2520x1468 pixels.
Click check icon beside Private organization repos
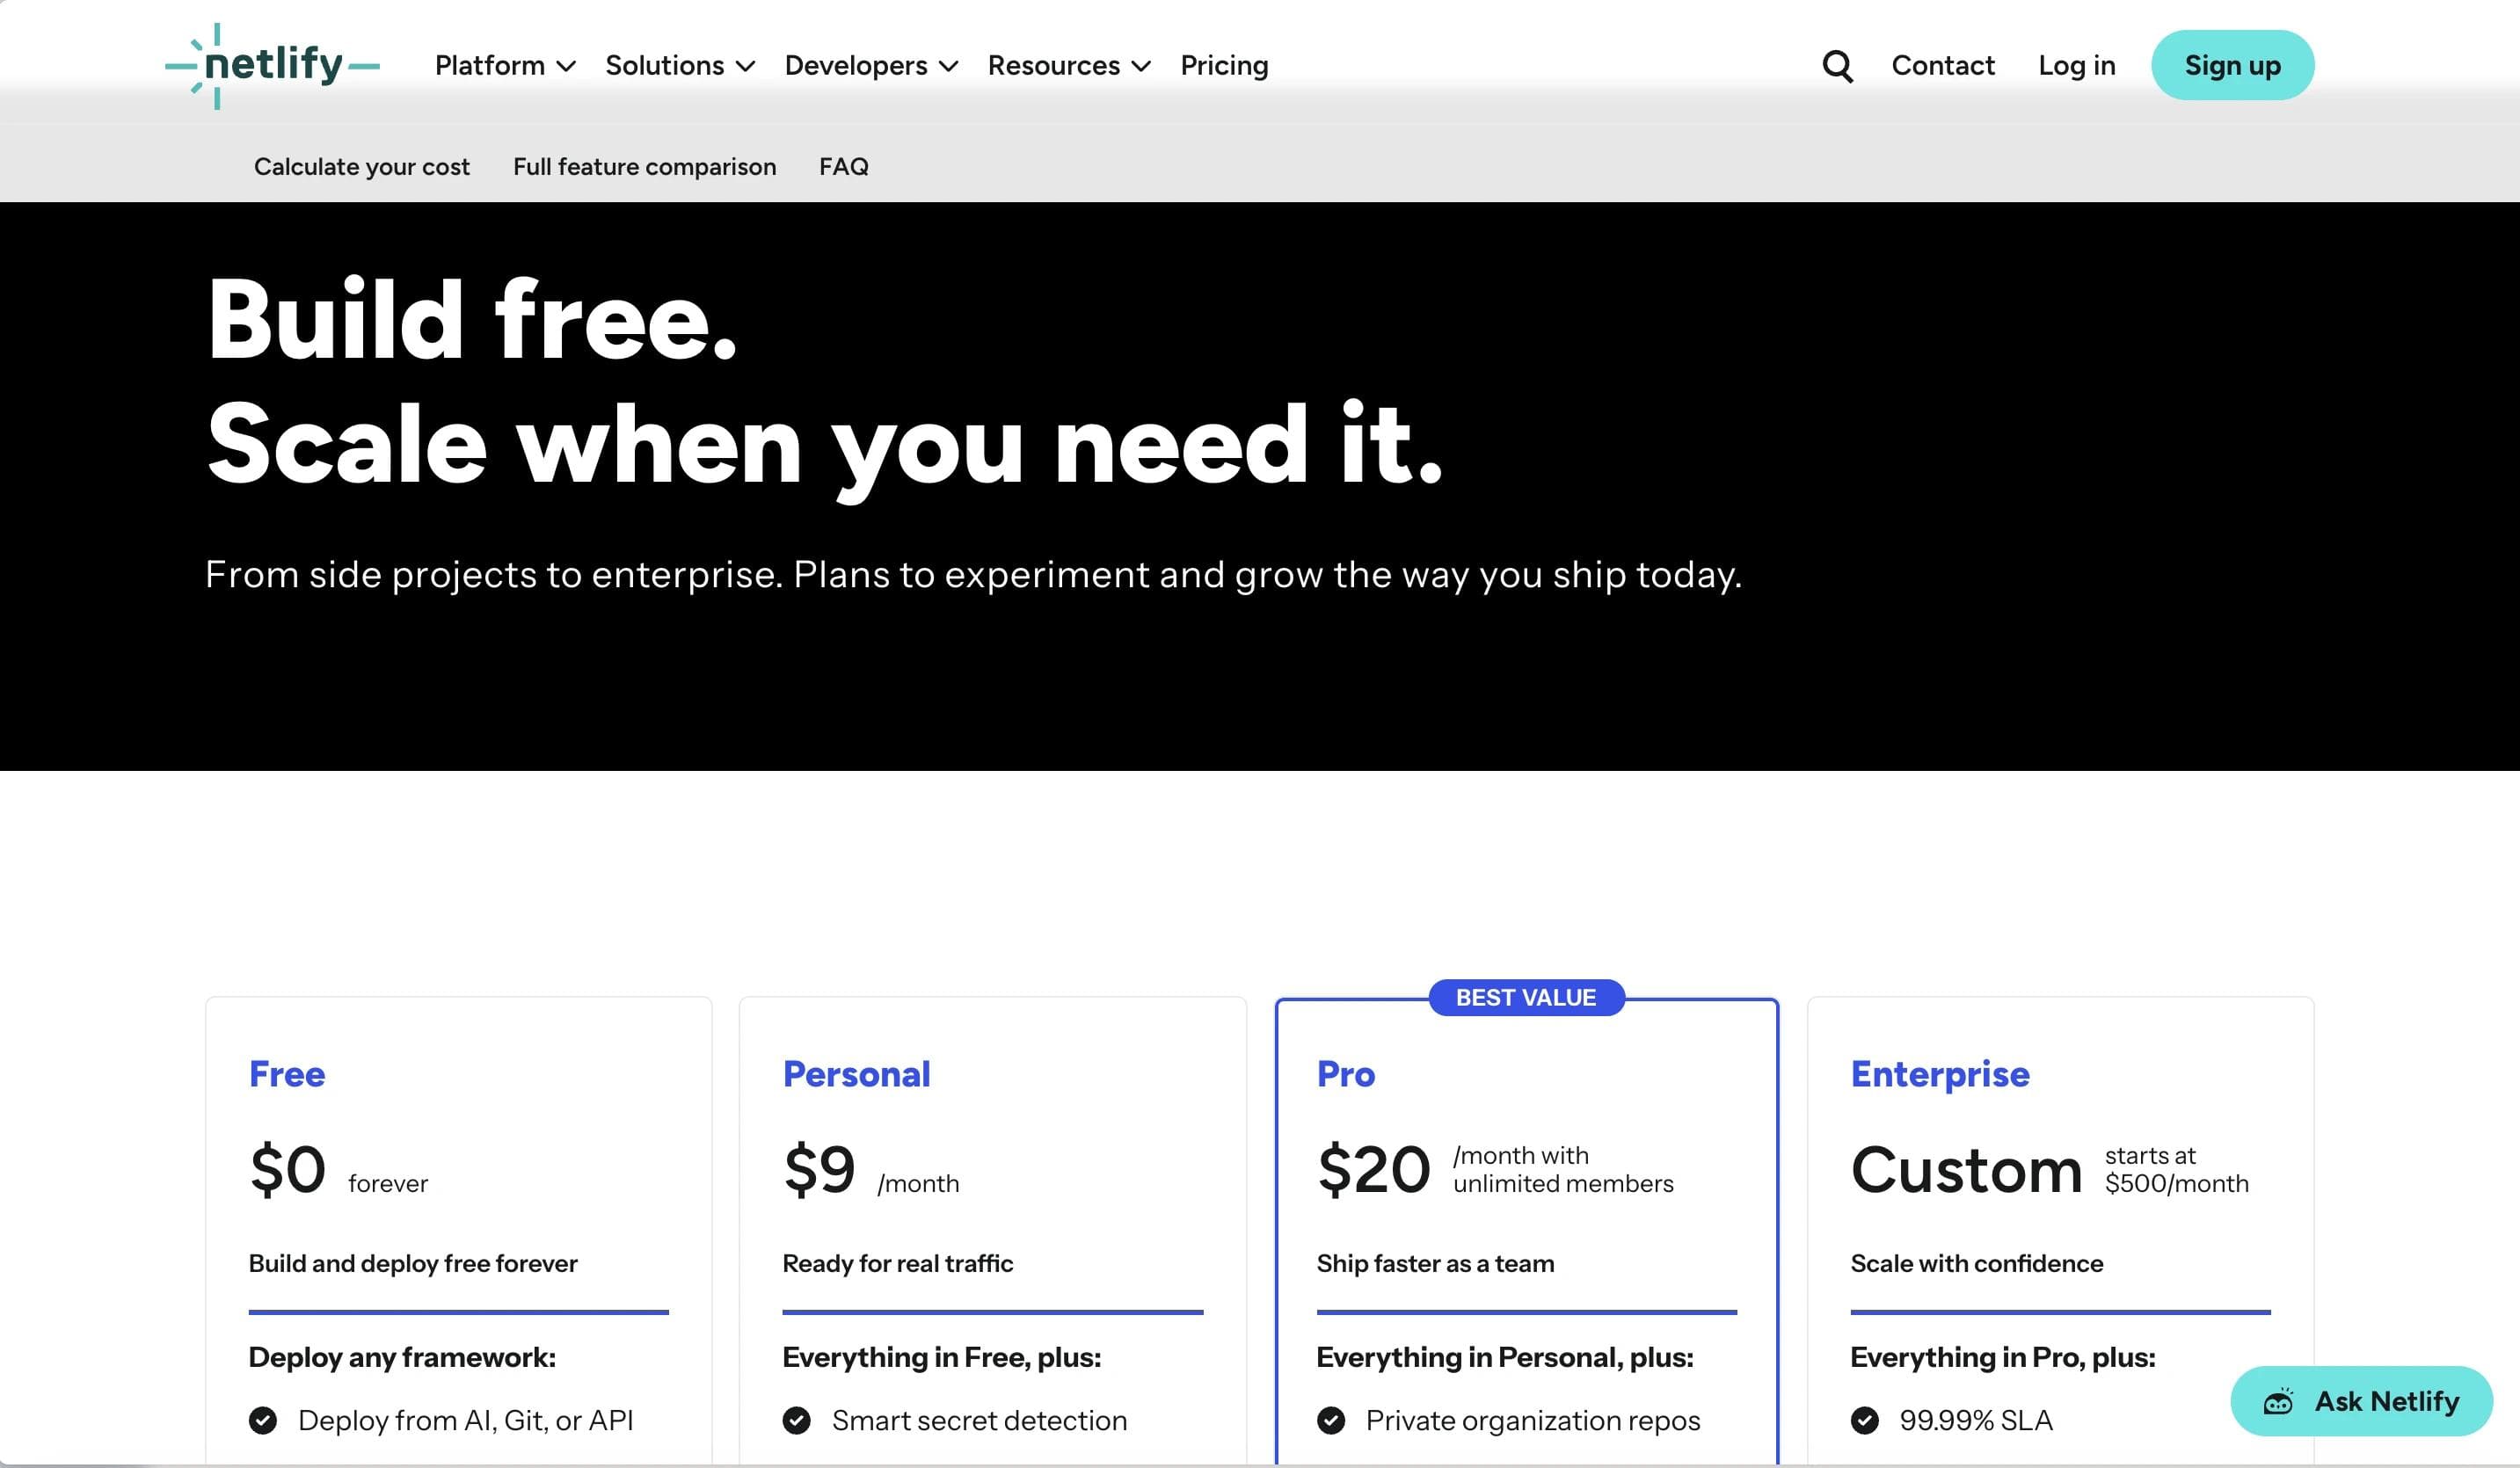point(1331,1420)
